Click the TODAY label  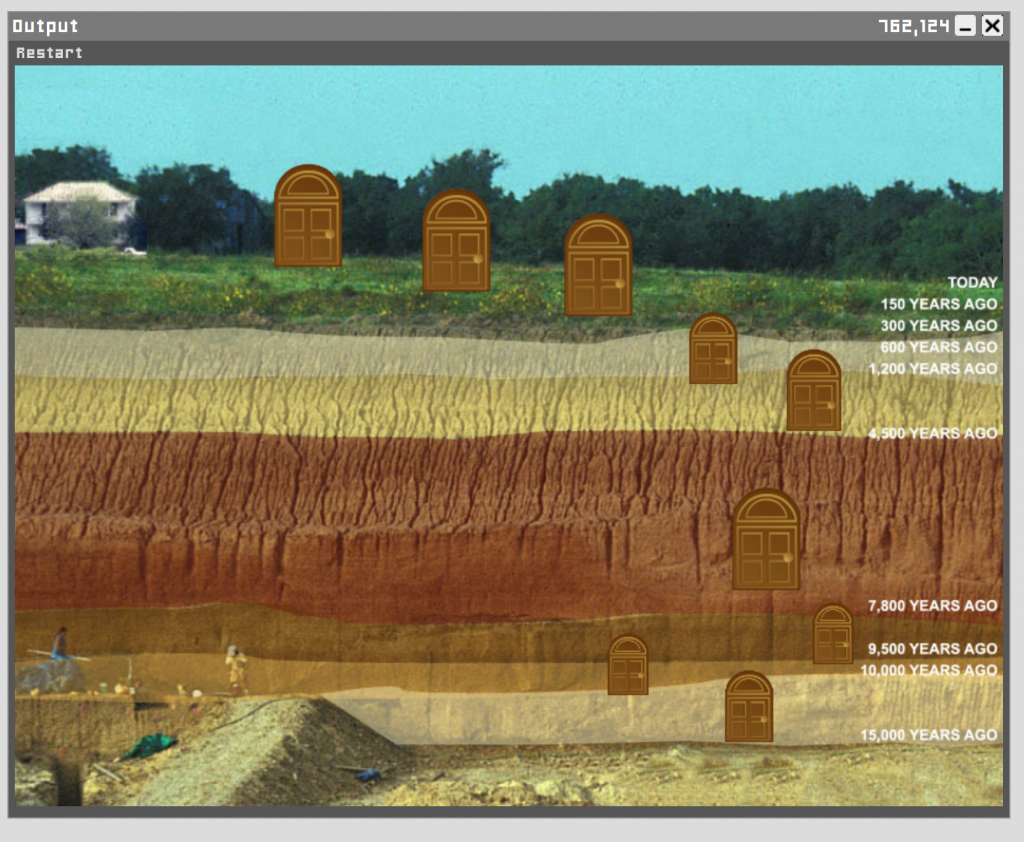coord(972,282)
